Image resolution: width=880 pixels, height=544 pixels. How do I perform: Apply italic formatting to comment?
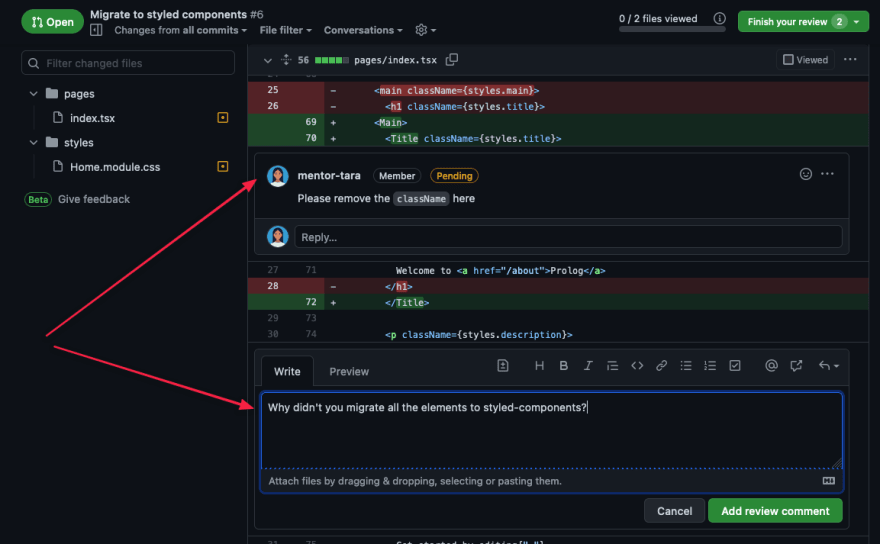click(588, 365)
